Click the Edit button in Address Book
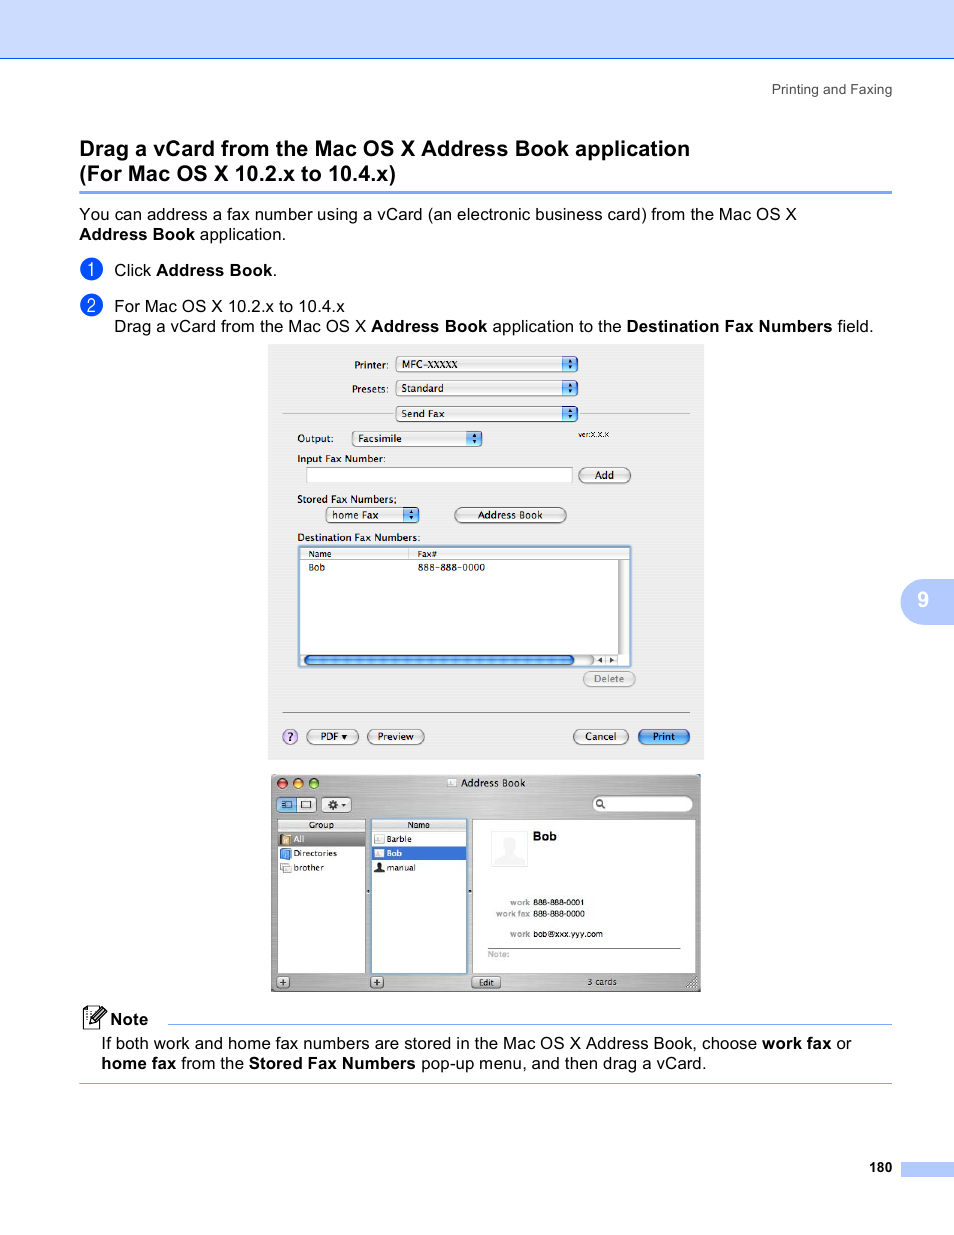 point(486,982)
